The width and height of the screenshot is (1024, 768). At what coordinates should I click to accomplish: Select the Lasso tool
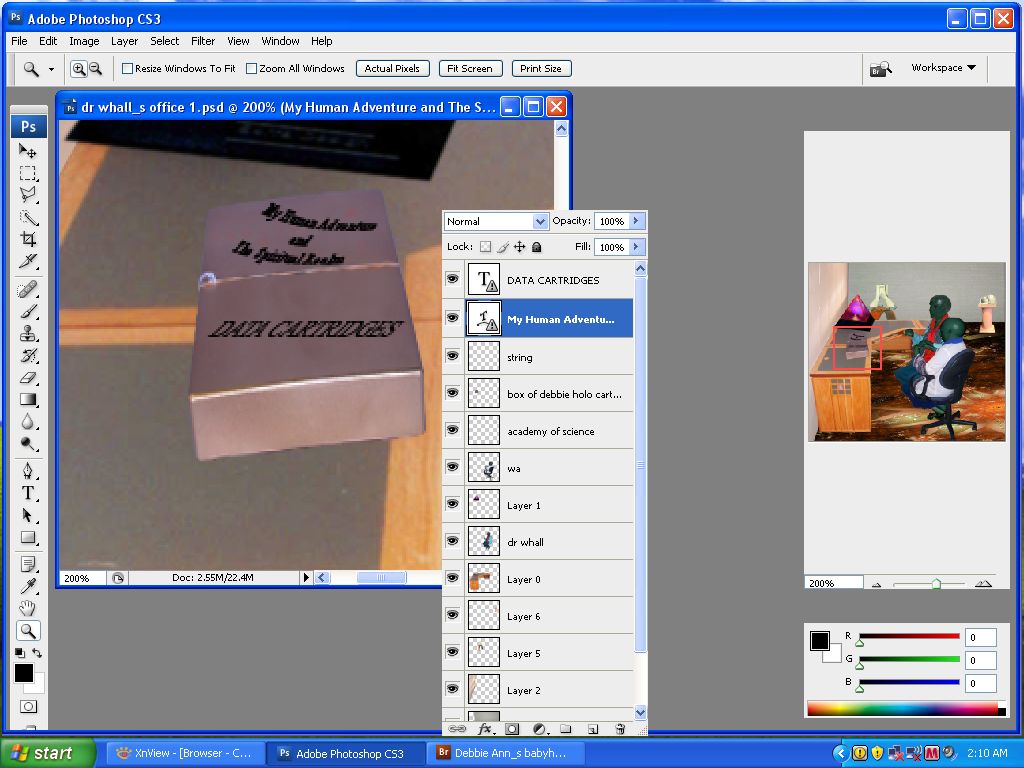point(29,196)
